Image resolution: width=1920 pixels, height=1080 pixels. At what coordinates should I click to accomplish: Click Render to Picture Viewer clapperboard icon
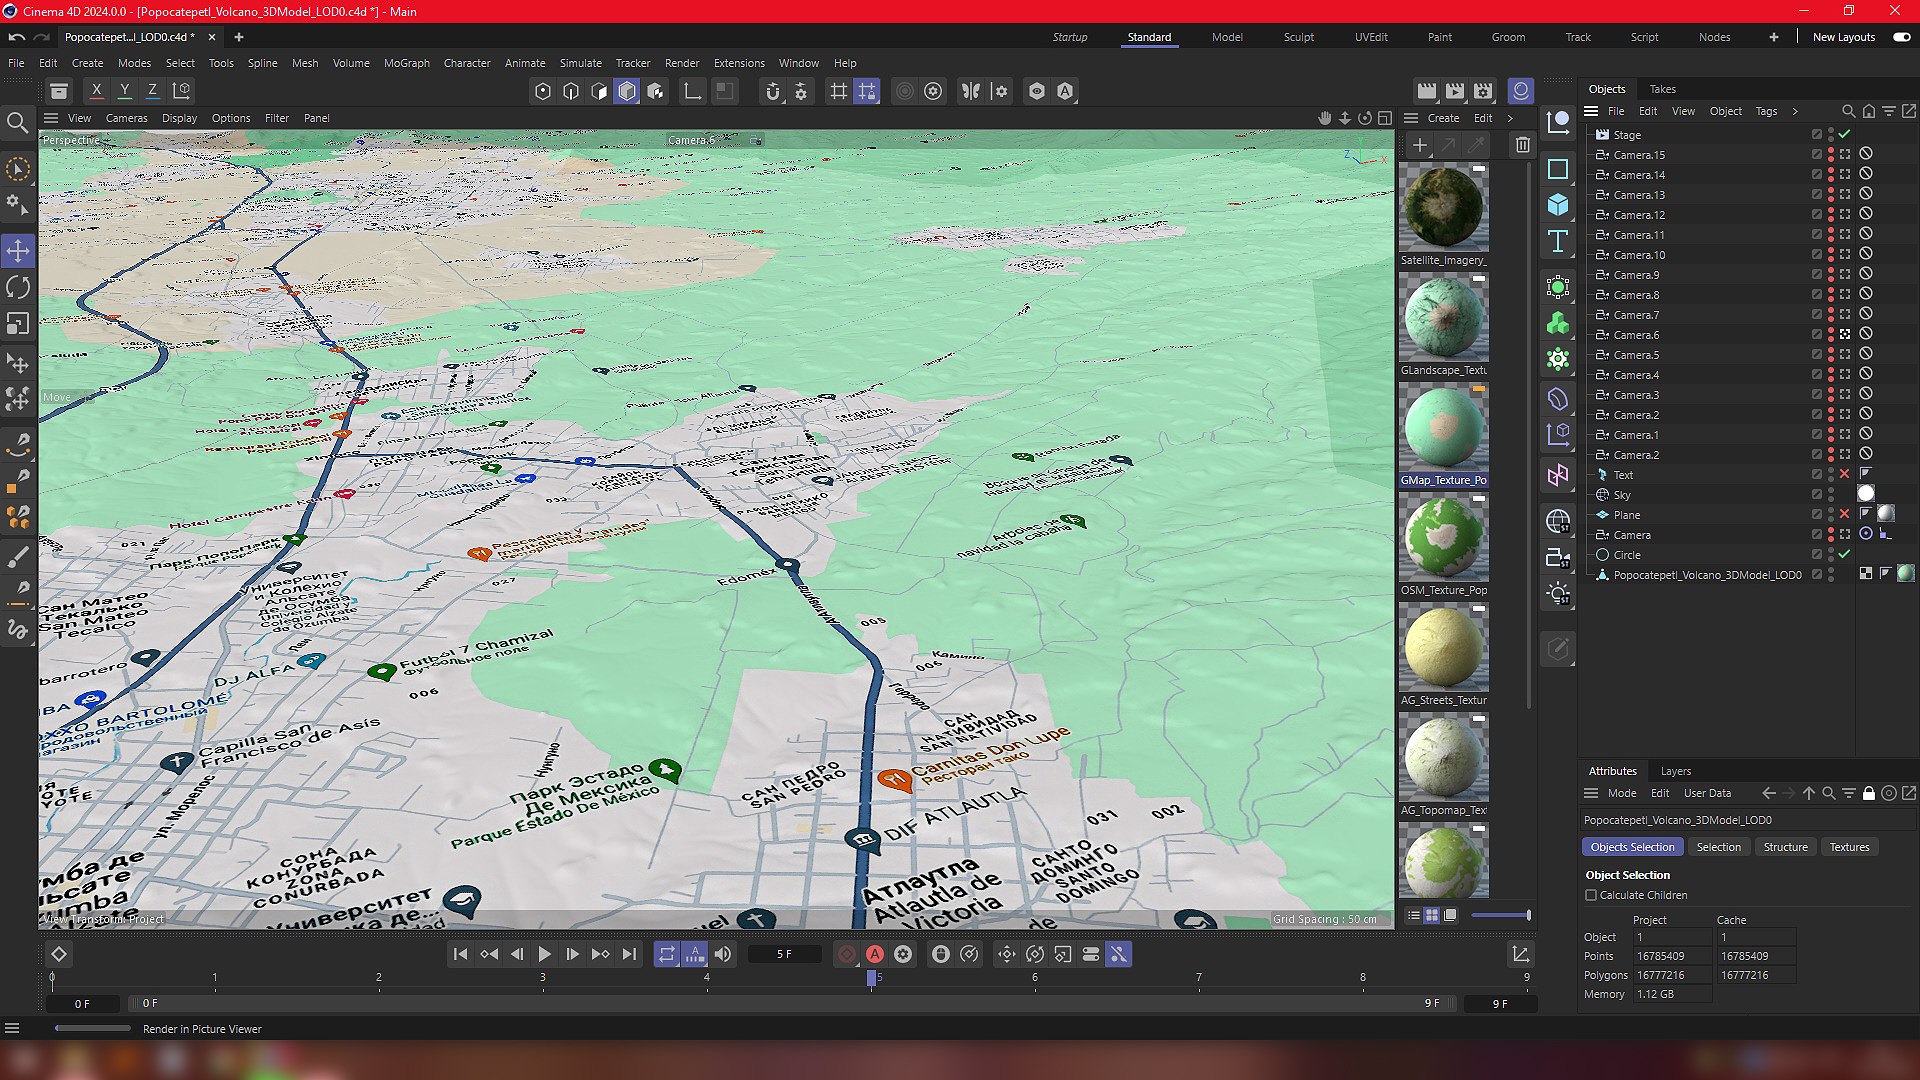(1455, 91)
